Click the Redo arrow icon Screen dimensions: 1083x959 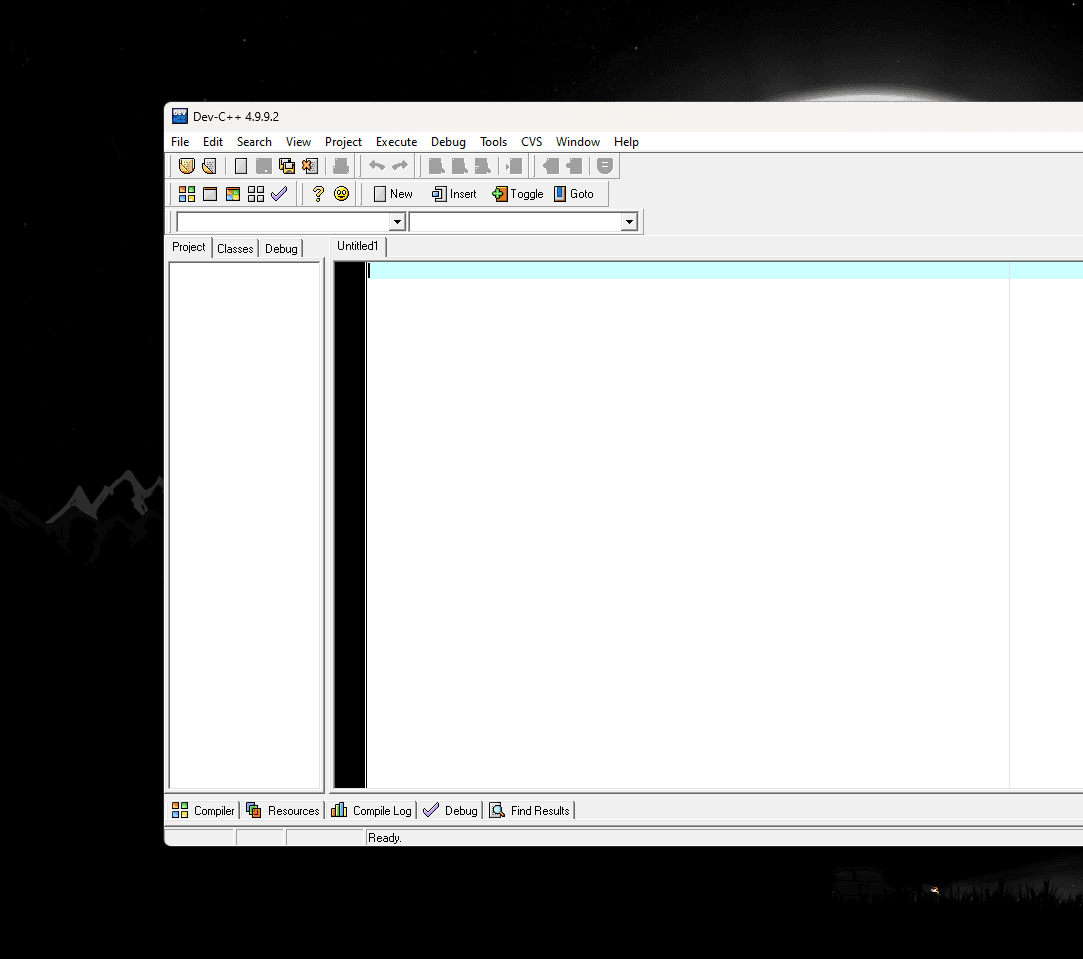[x=400, y=166]
